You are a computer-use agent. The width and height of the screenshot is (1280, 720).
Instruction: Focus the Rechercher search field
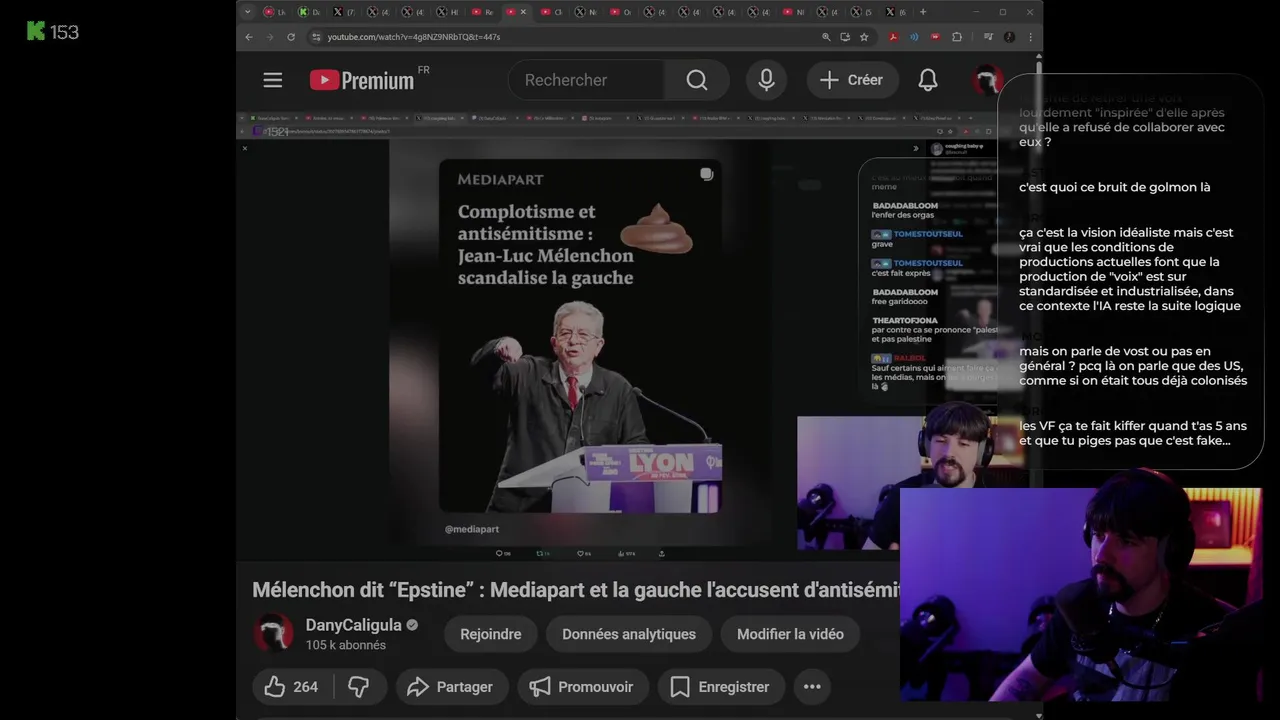[x=586, y=80]
